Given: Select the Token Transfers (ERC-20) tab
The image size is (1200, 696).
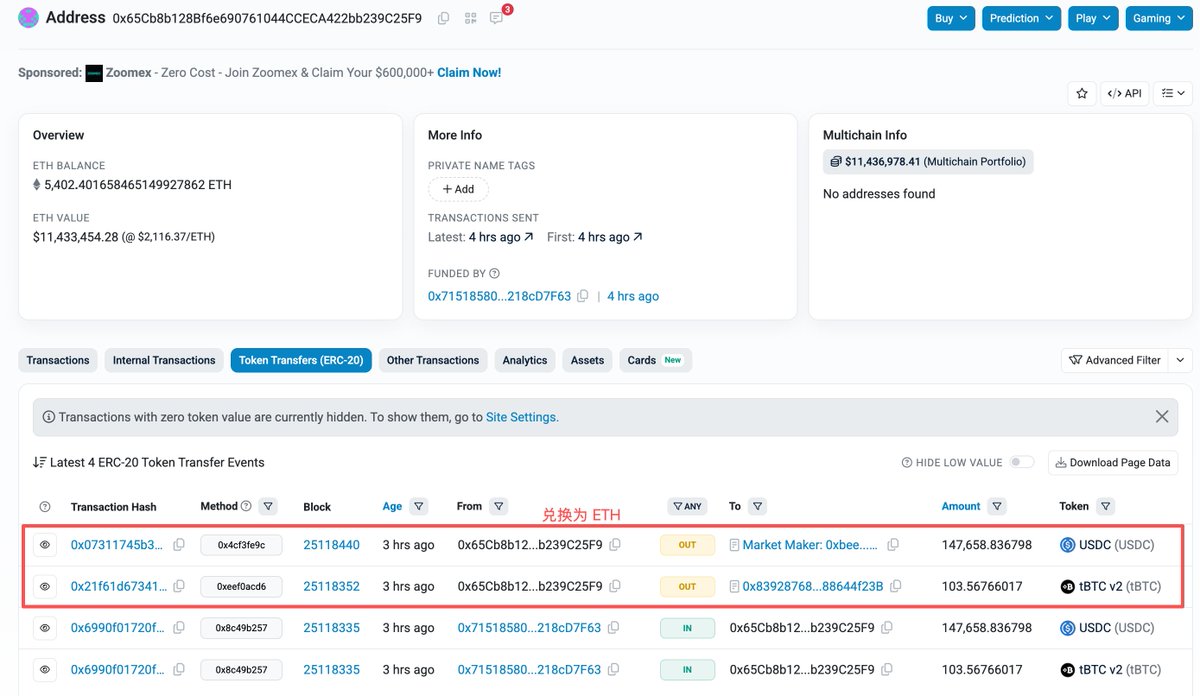Looking at the screenshot, I should pyautogui.click(x=301, y=360).
